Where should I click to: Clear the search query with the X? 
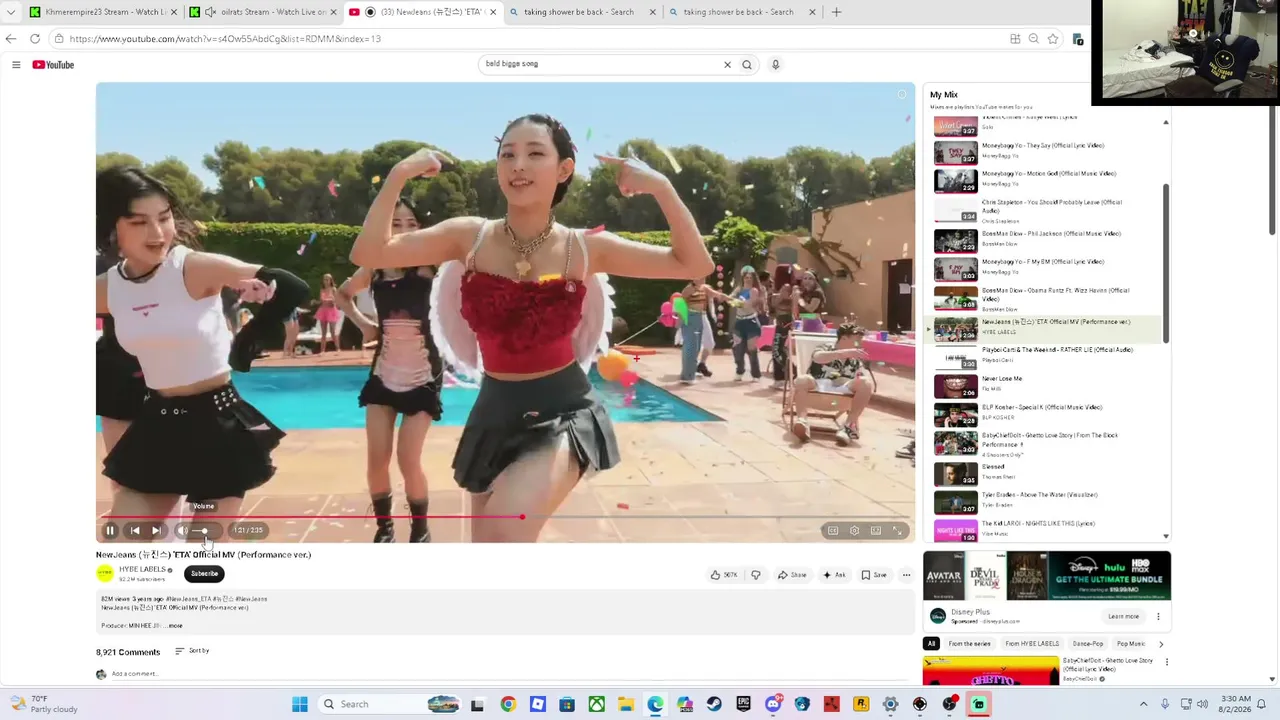coord(727,65)
